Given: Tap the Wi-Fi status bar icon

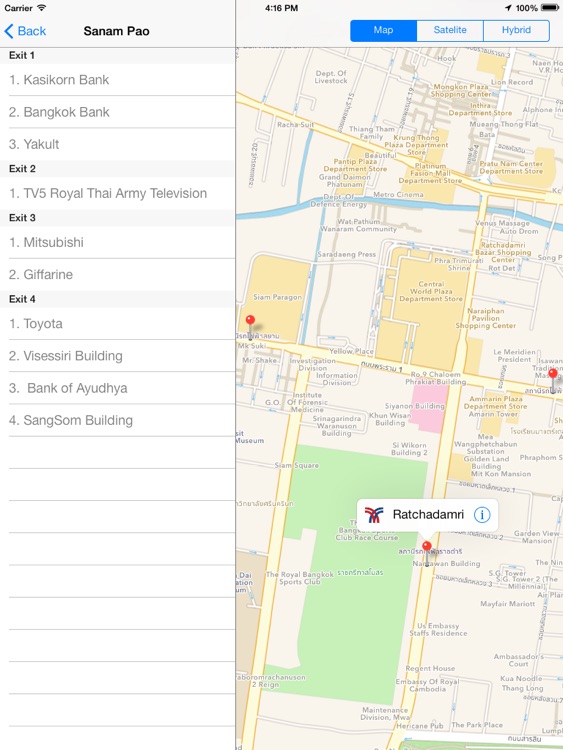Looking at the screenshot, I should [x=42, y=8].
